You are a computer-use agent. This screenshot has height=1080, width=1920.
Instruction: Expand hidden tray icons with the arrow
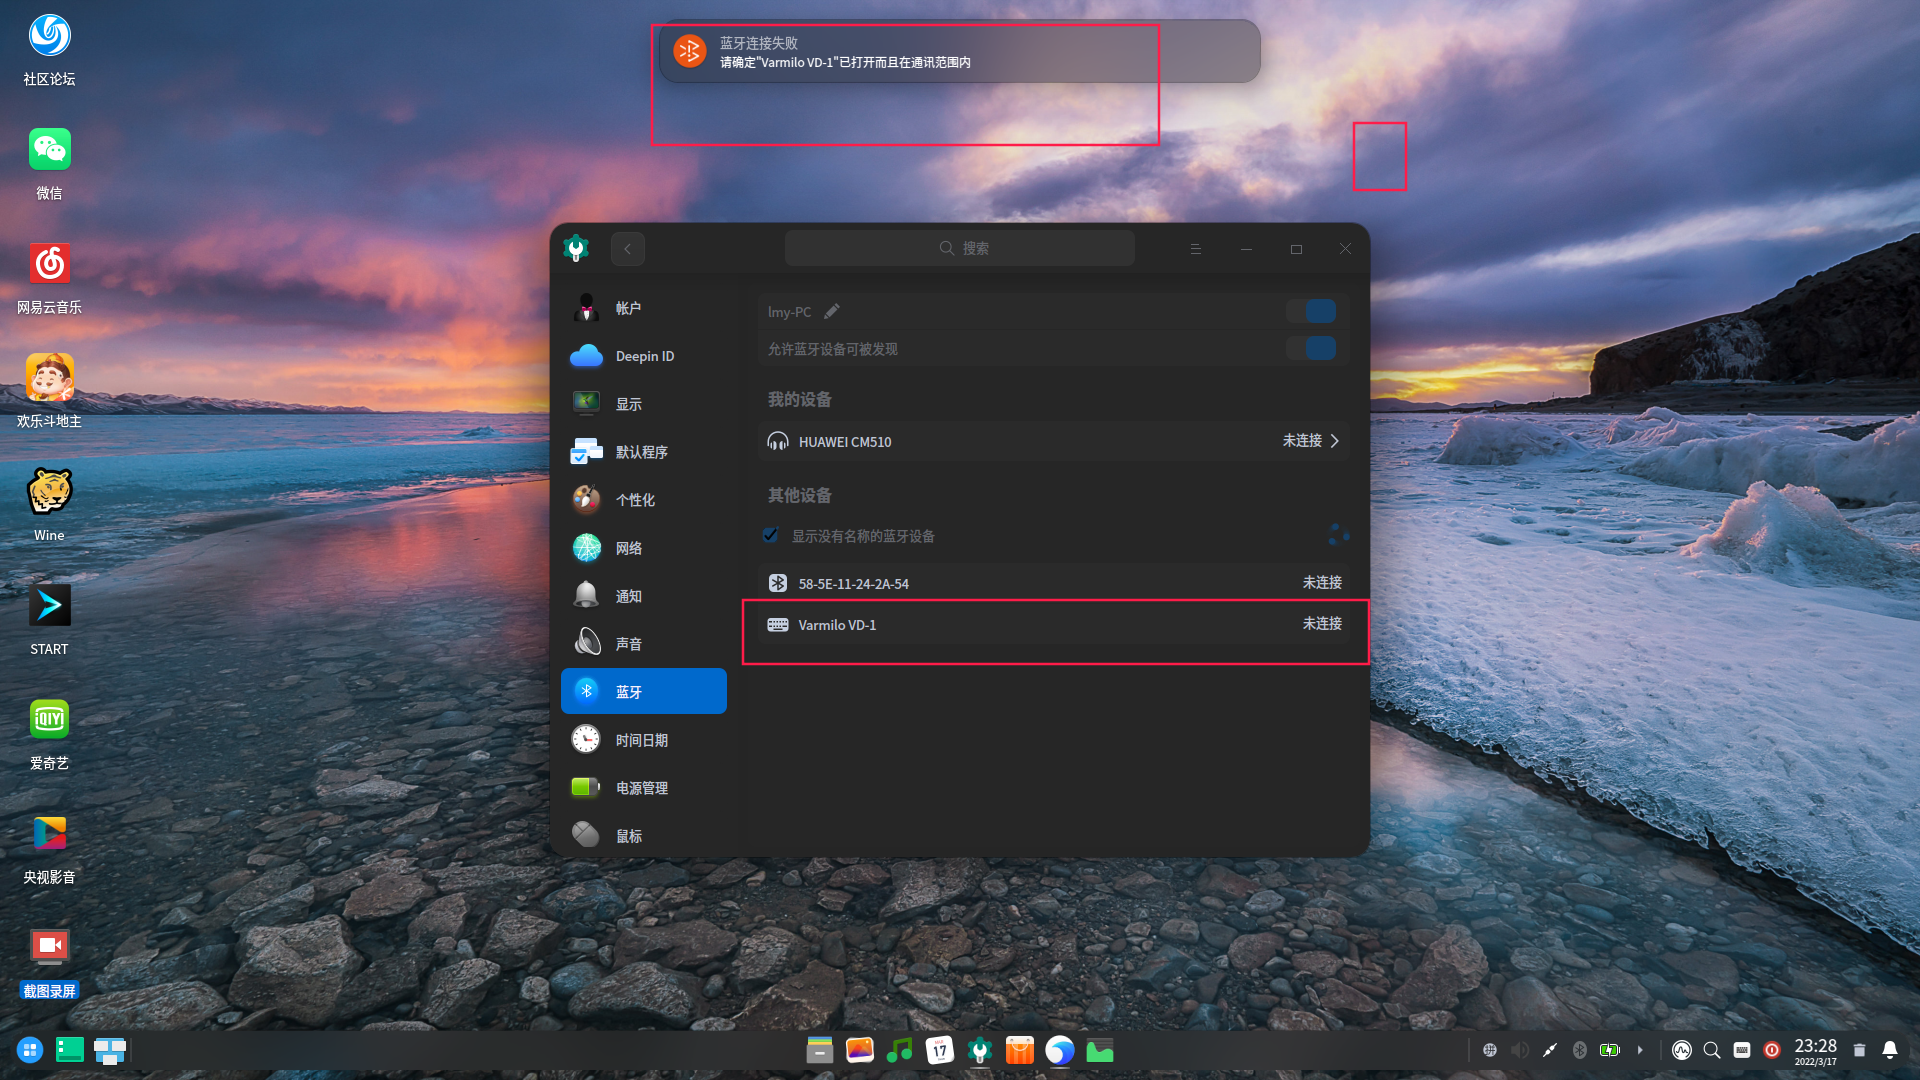(x=1640, y=1051)
